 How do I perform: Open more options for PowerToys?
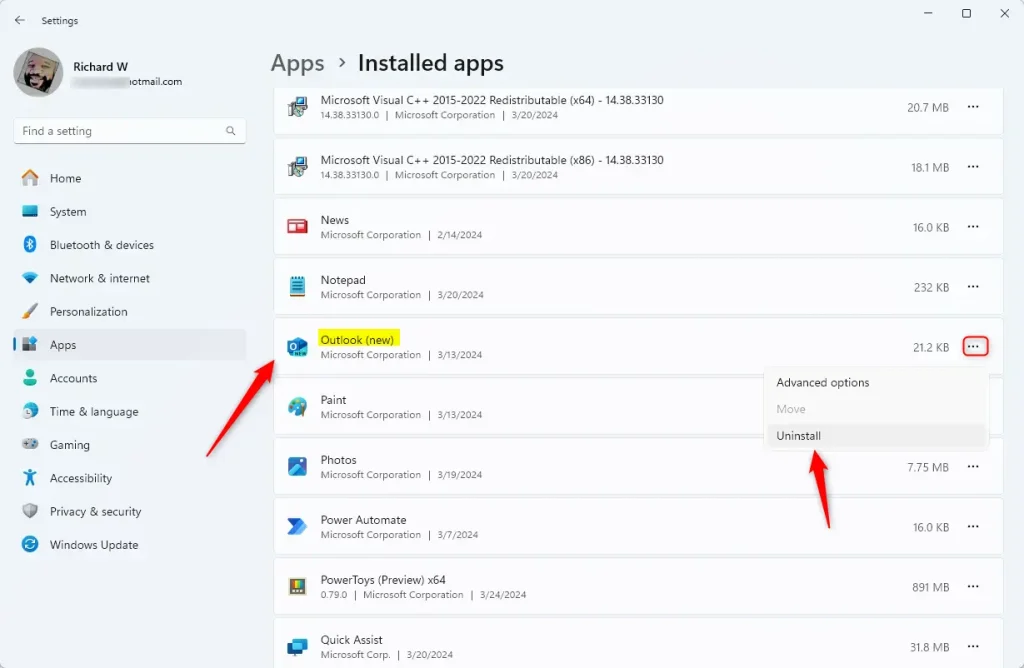(x=973, y=586)
